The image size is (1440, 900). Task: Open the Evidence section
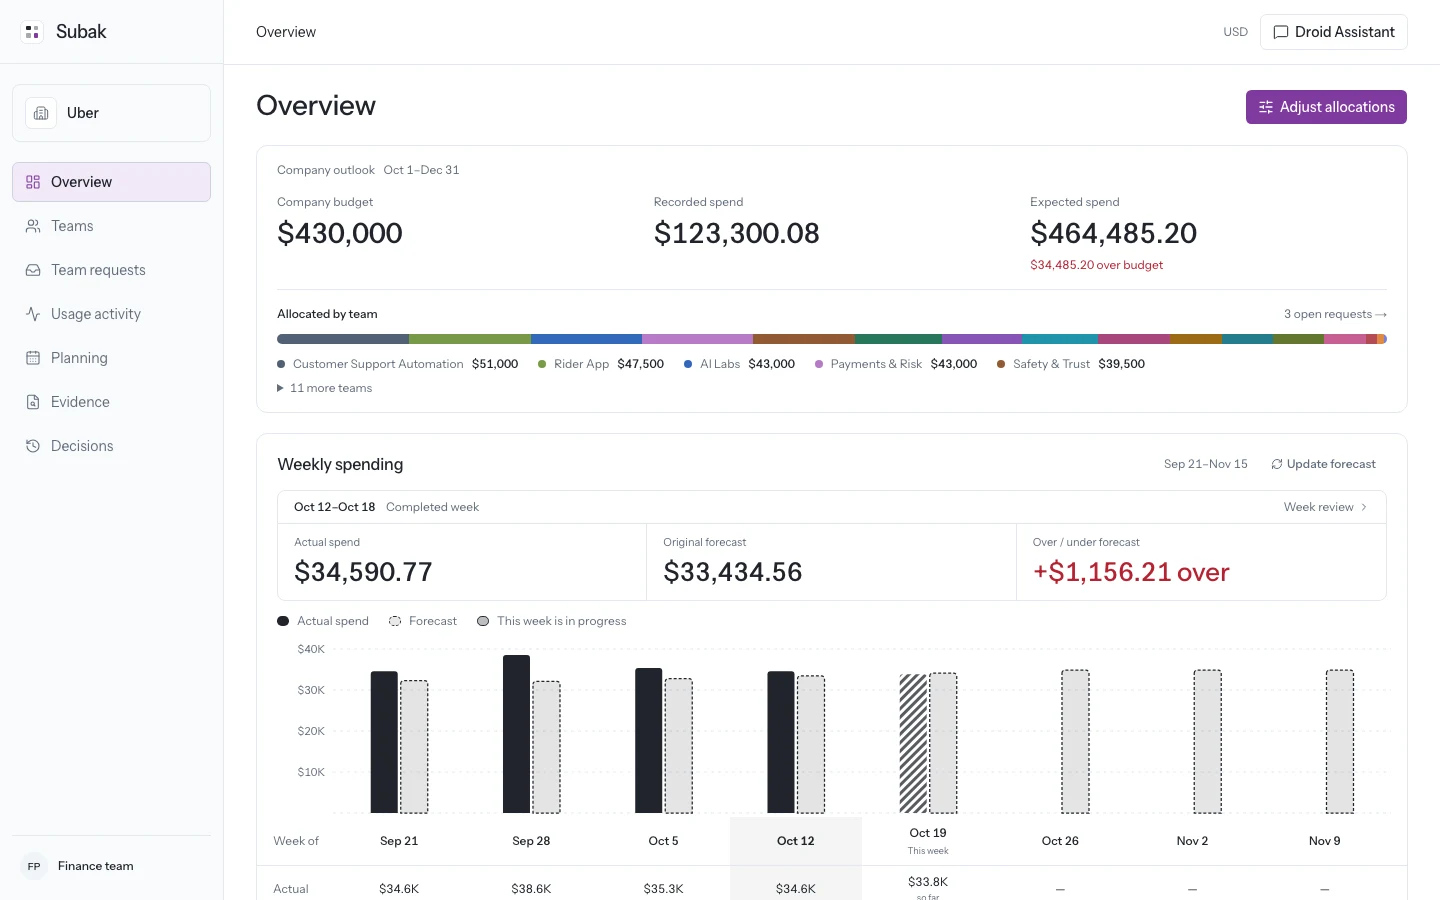click(x=111, y=402)
